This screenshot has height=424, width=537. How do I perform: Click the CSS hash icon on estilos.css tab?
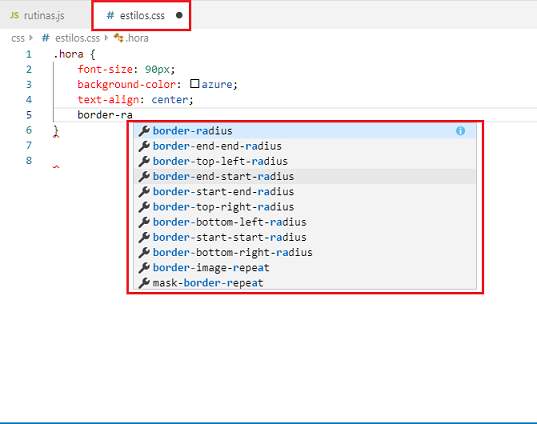tap(110, 15)
